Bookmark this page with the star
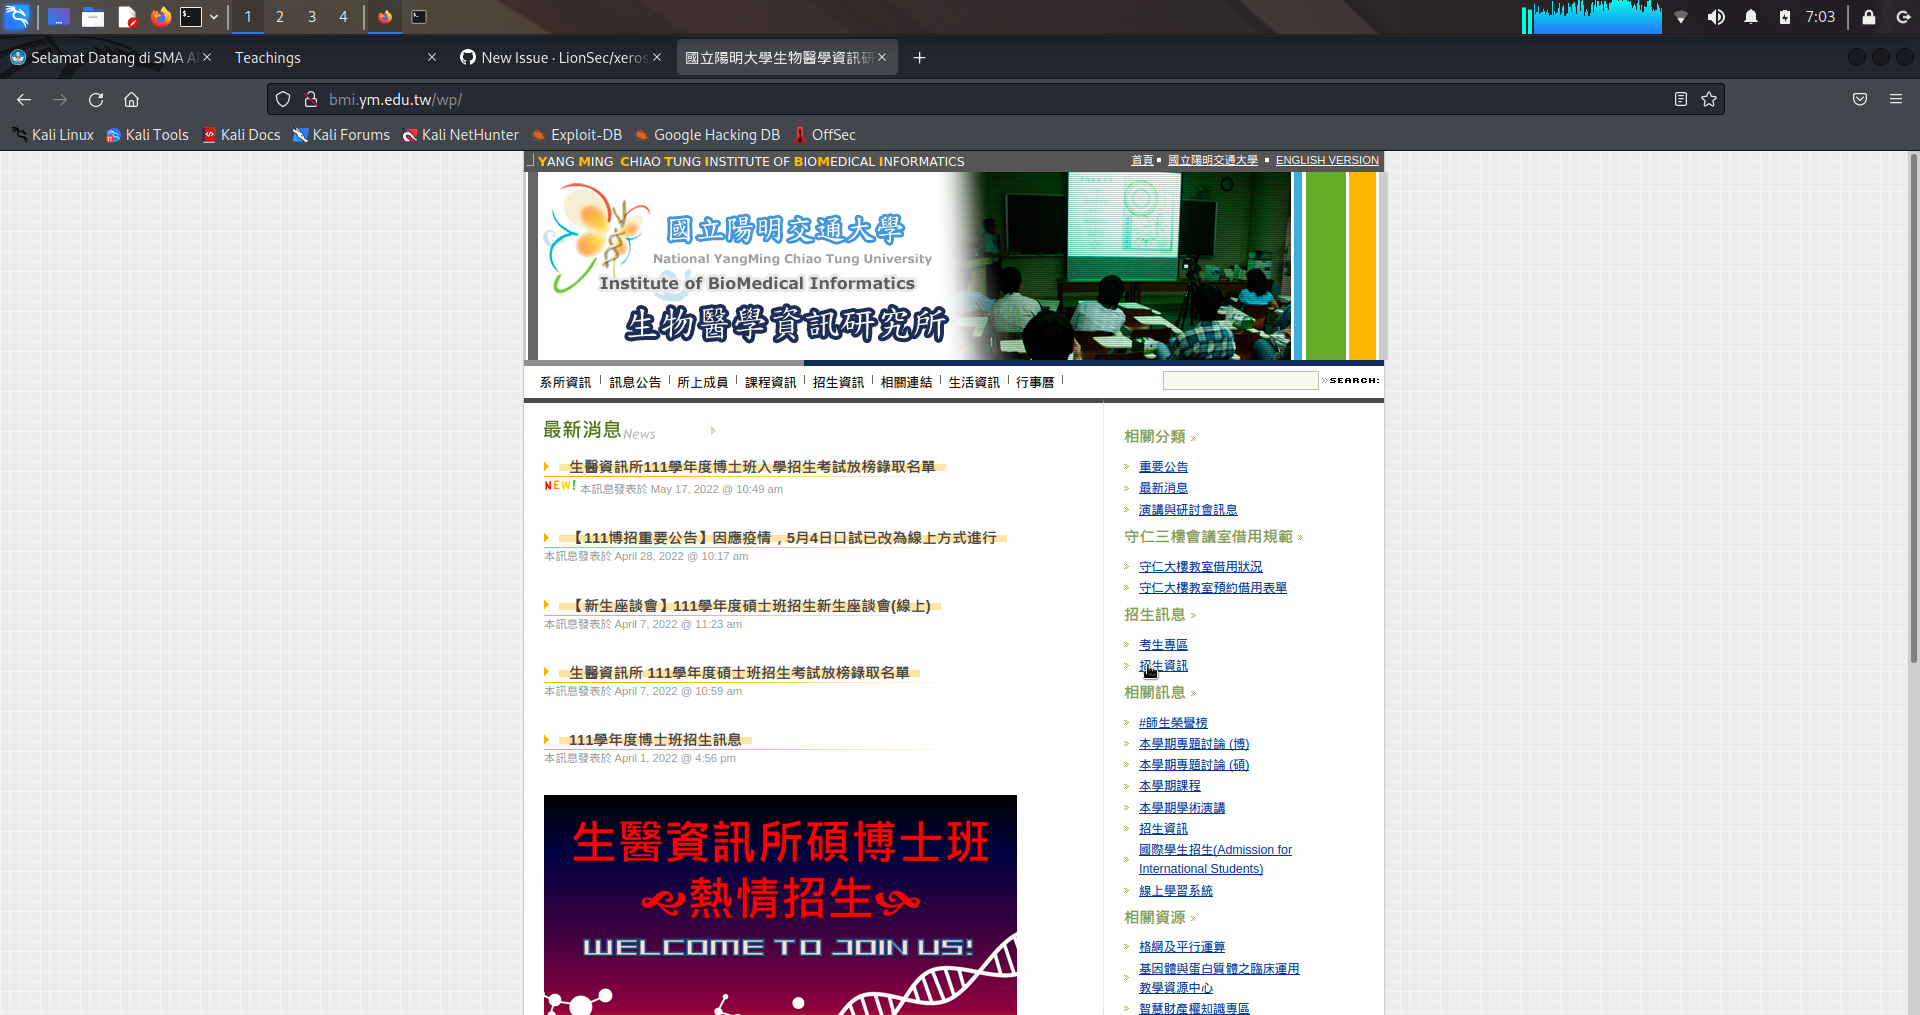Viewport: 1920px width, 1015px height. pyautogui.click(x=1709, y=100)
